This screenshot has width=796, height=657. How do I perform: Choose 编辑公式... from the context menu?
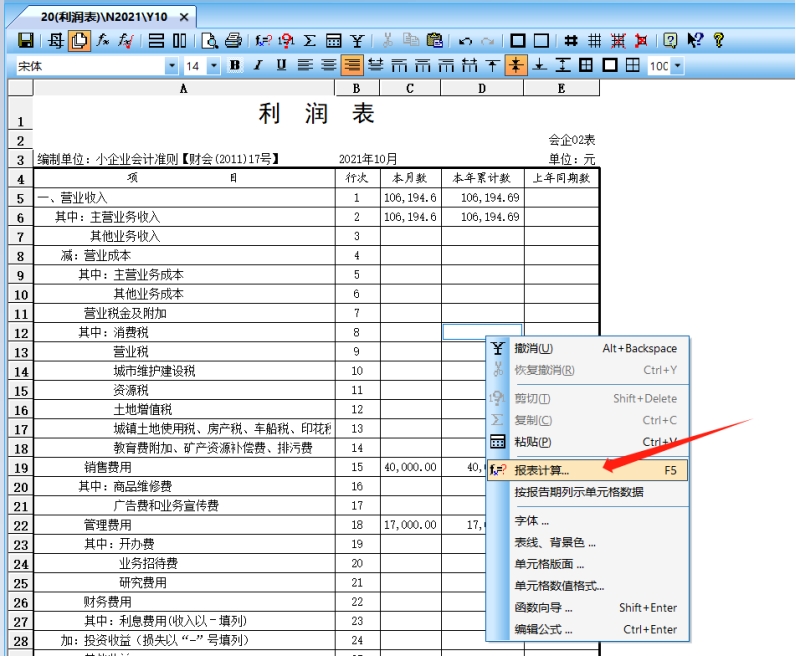pos(545,630)
